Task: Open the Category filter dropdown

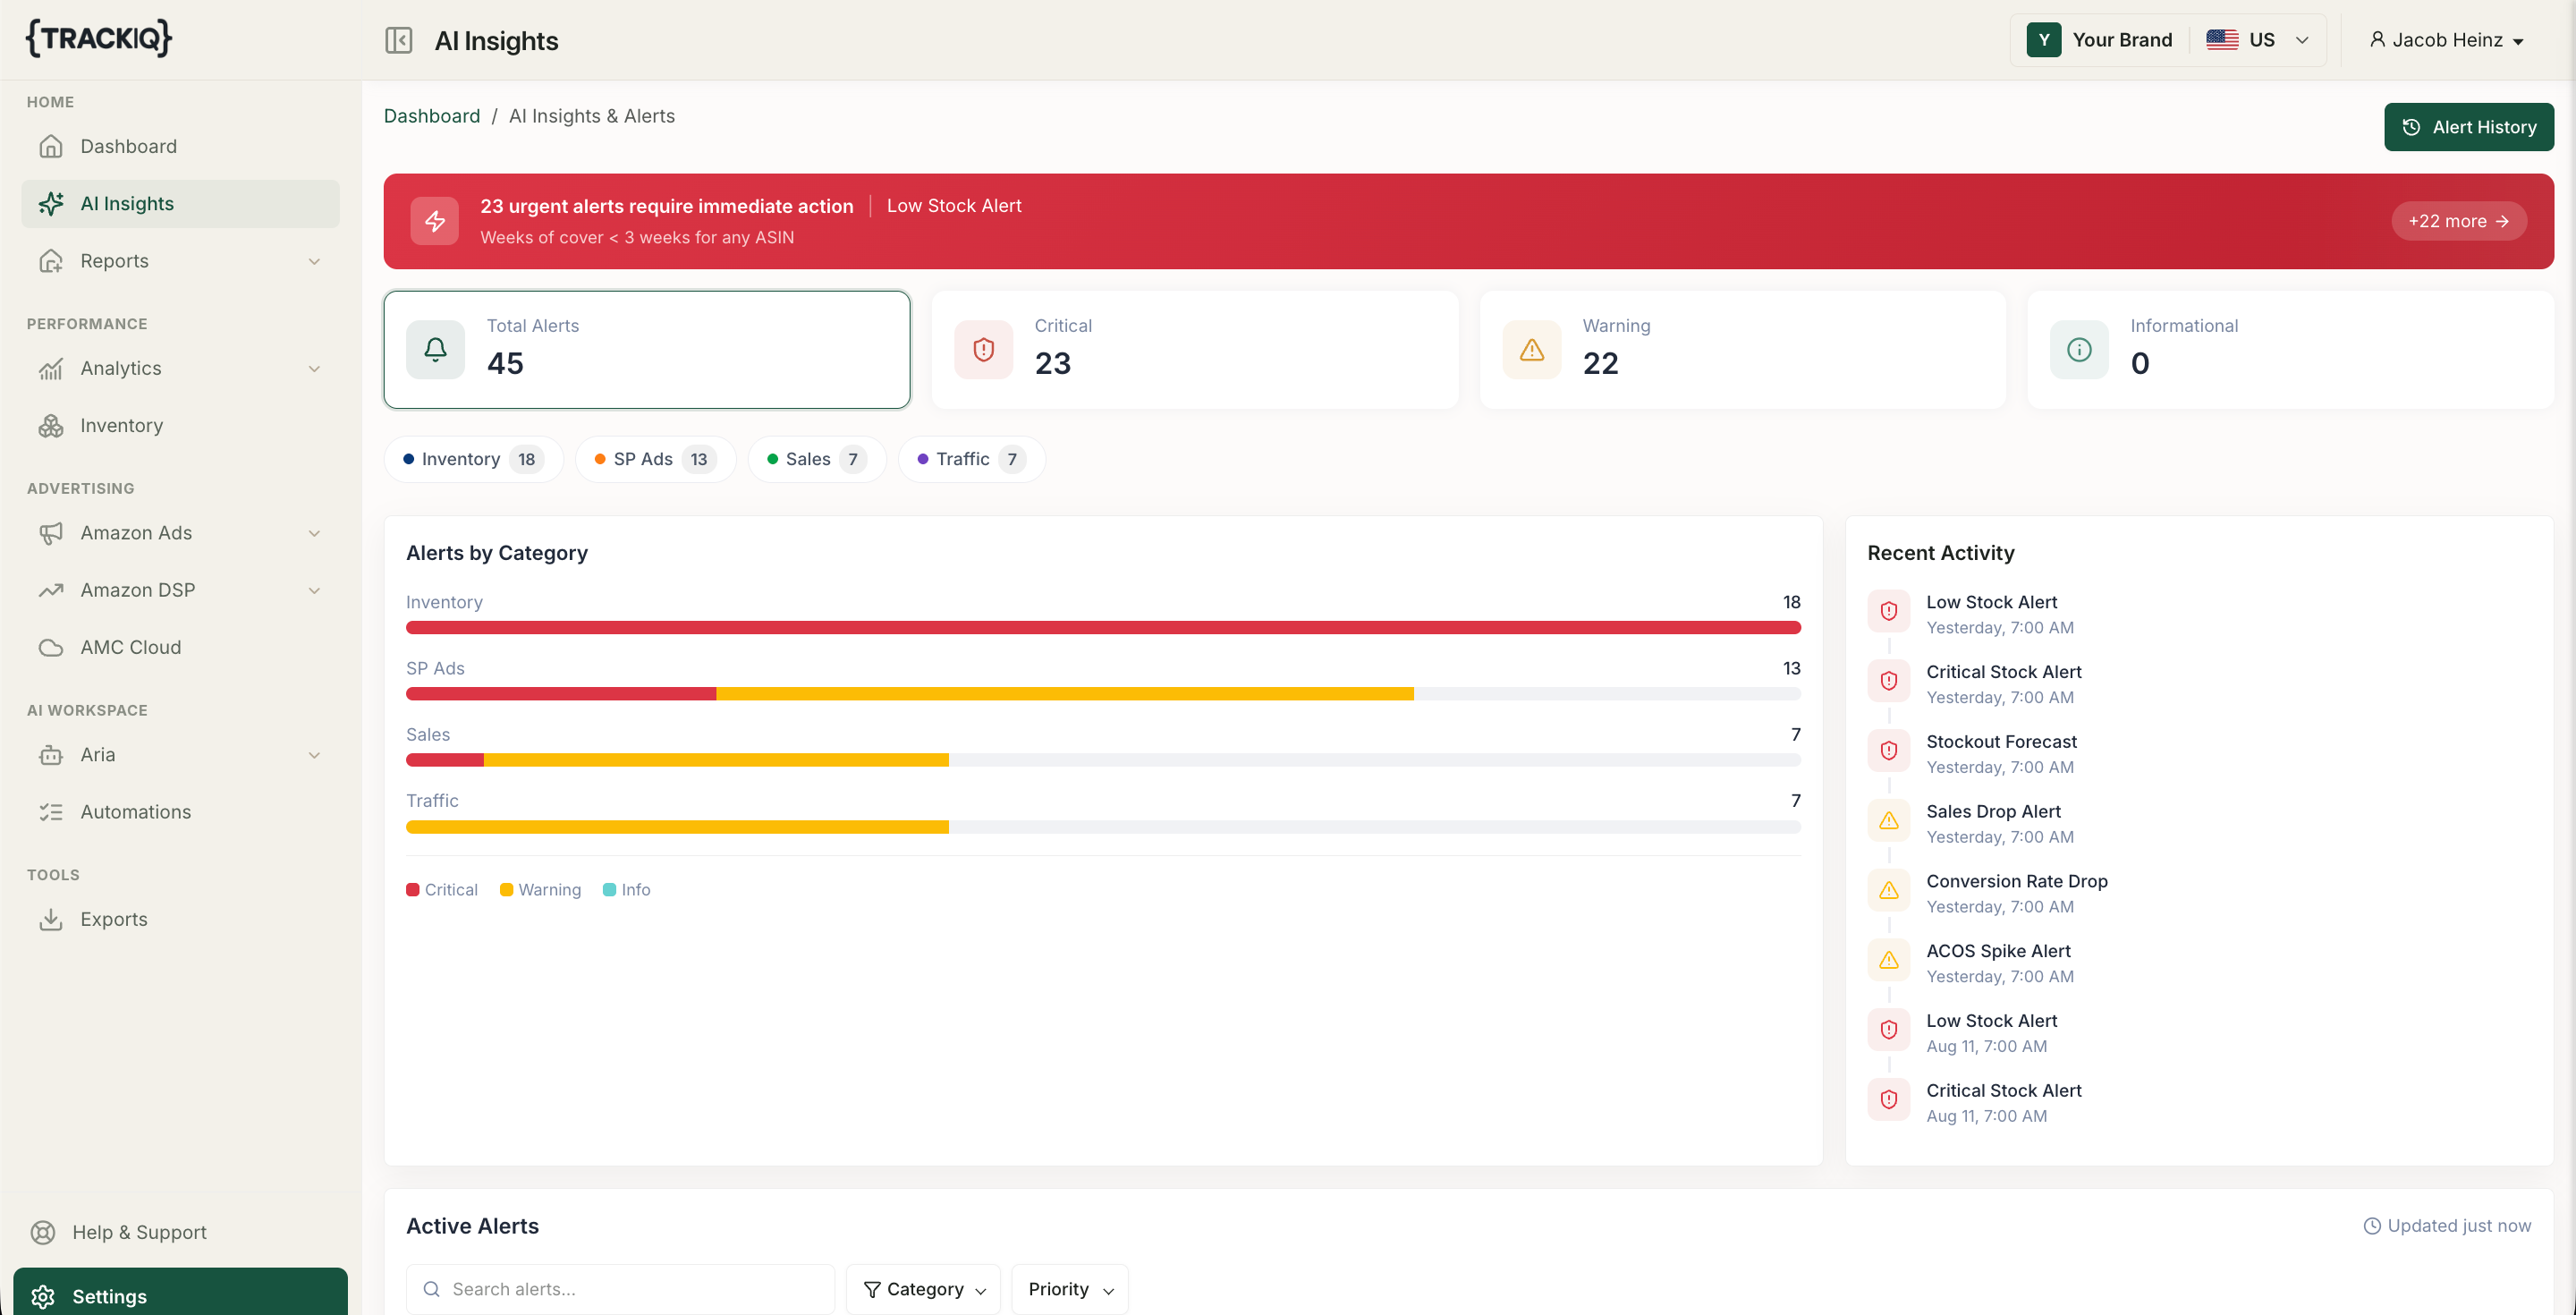Action: point(923,1289)
